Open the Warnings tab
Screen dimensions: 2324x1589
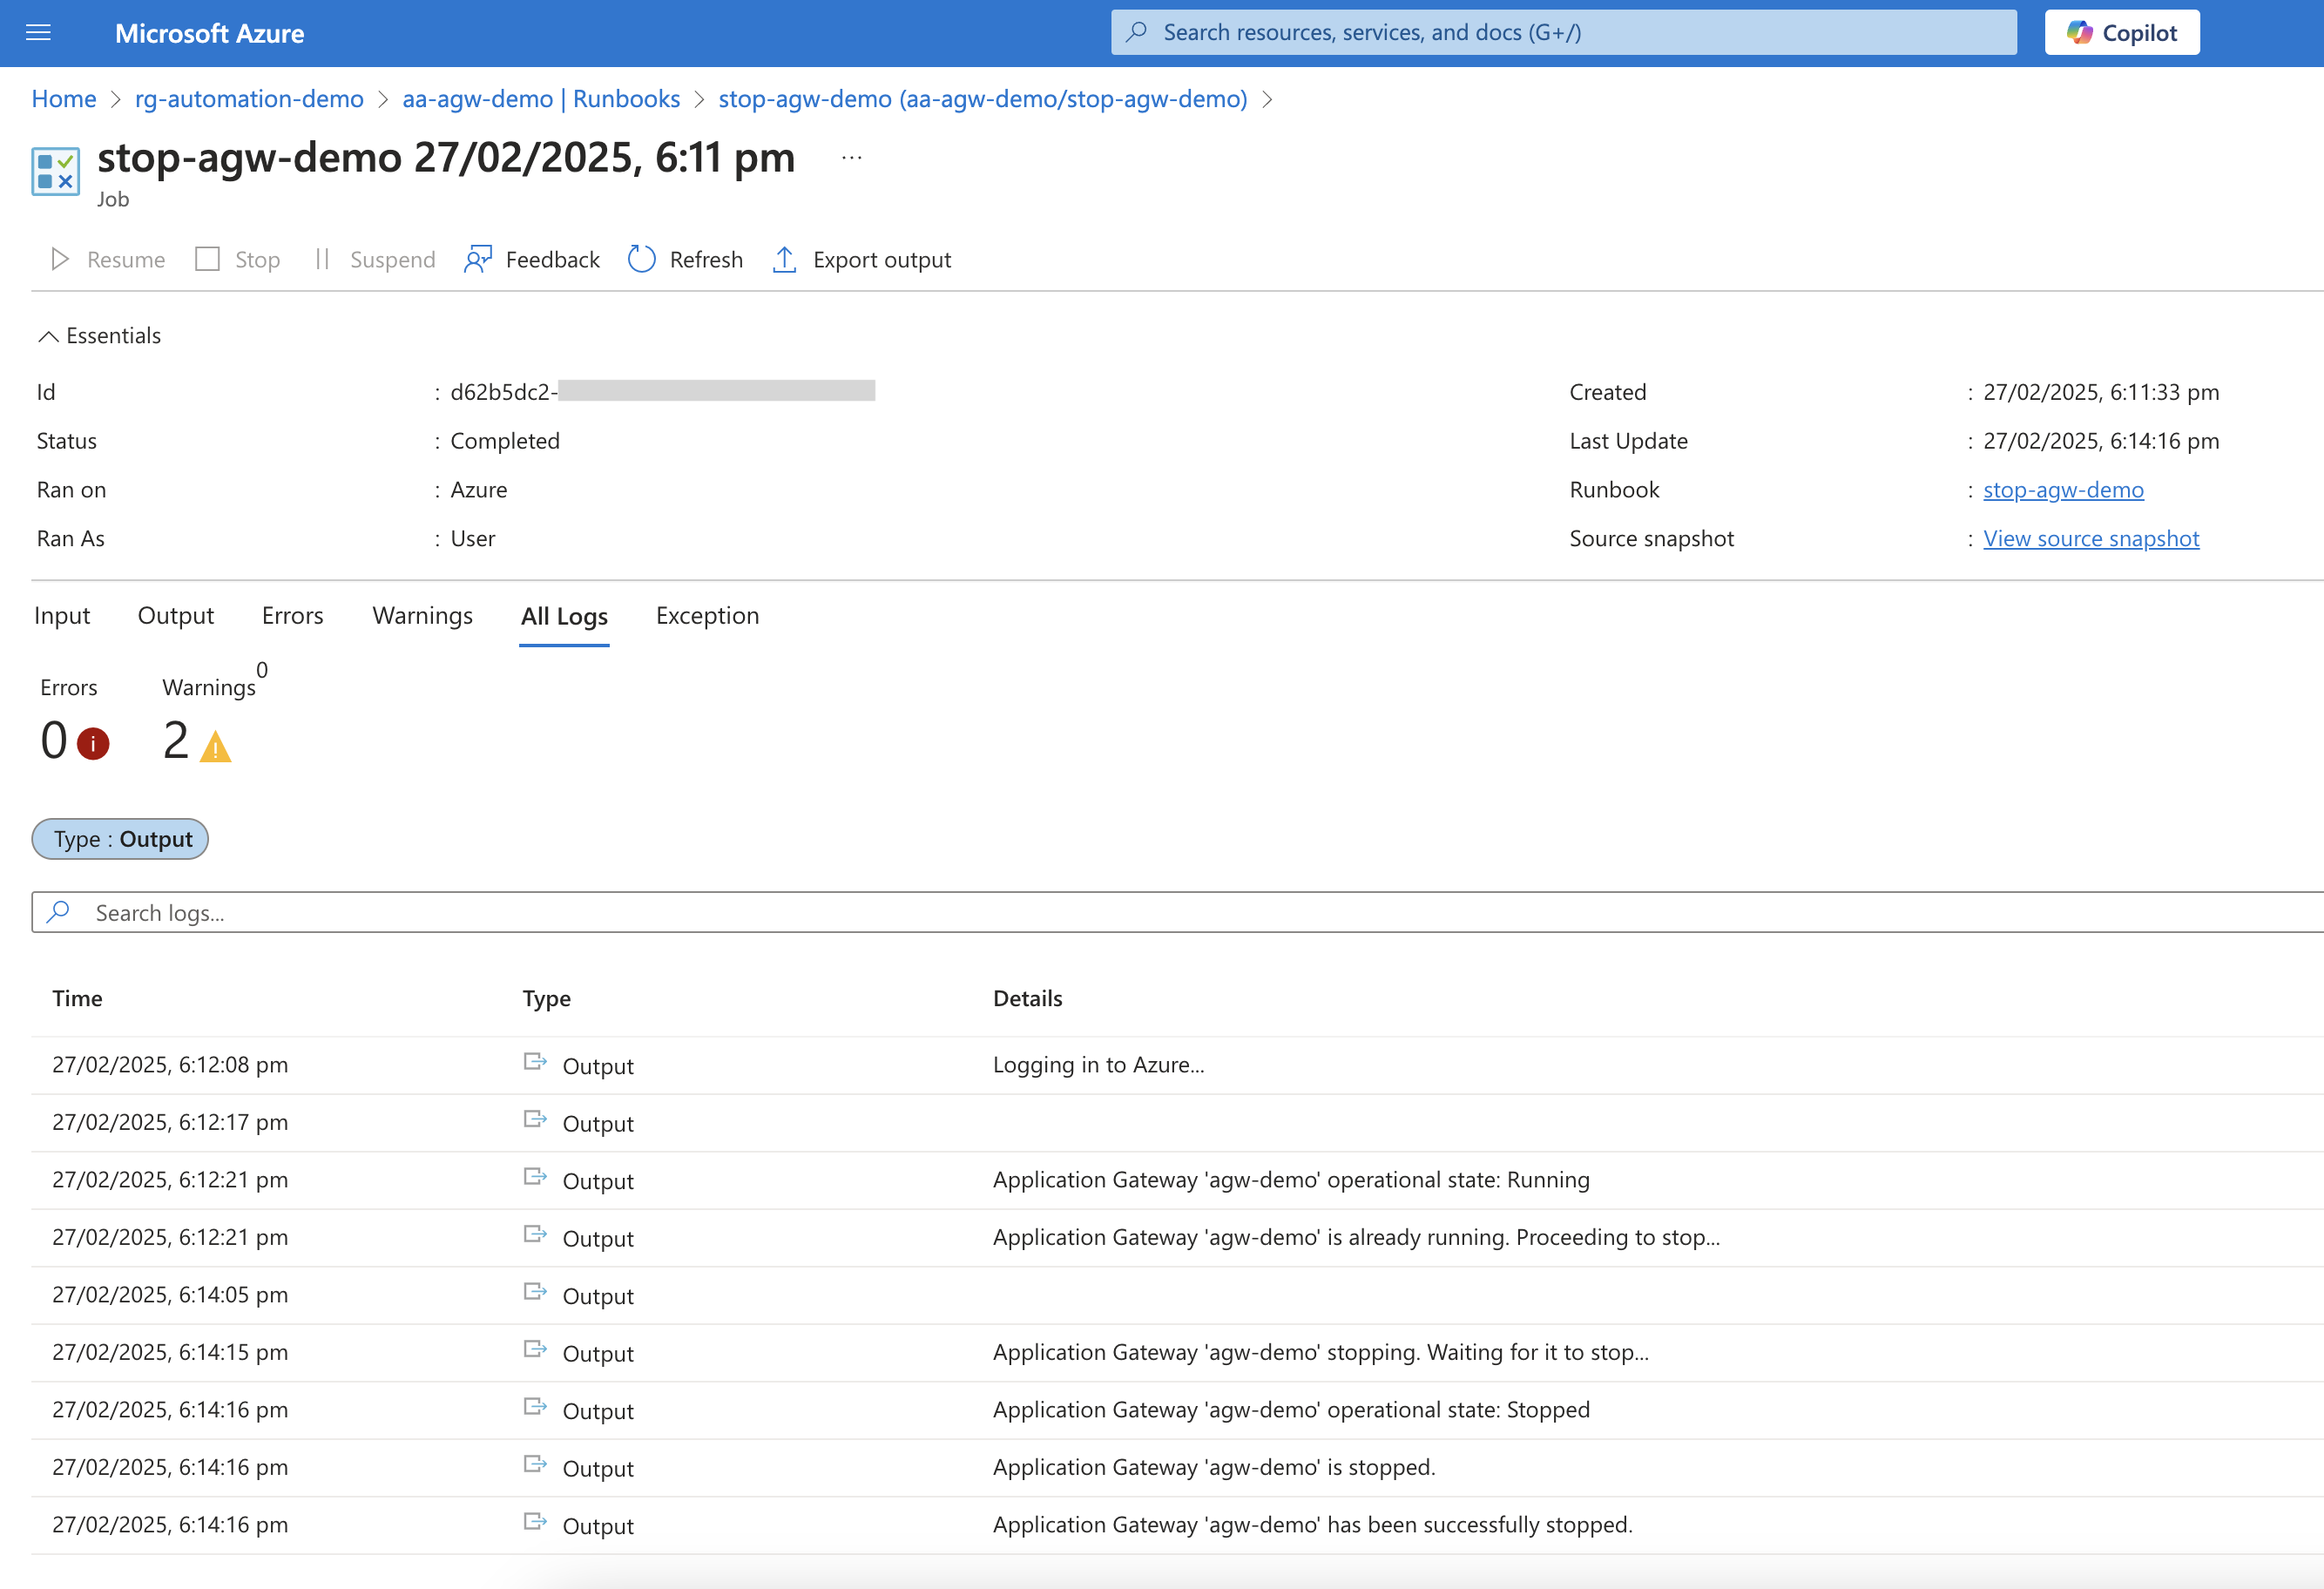click(423, 615)
